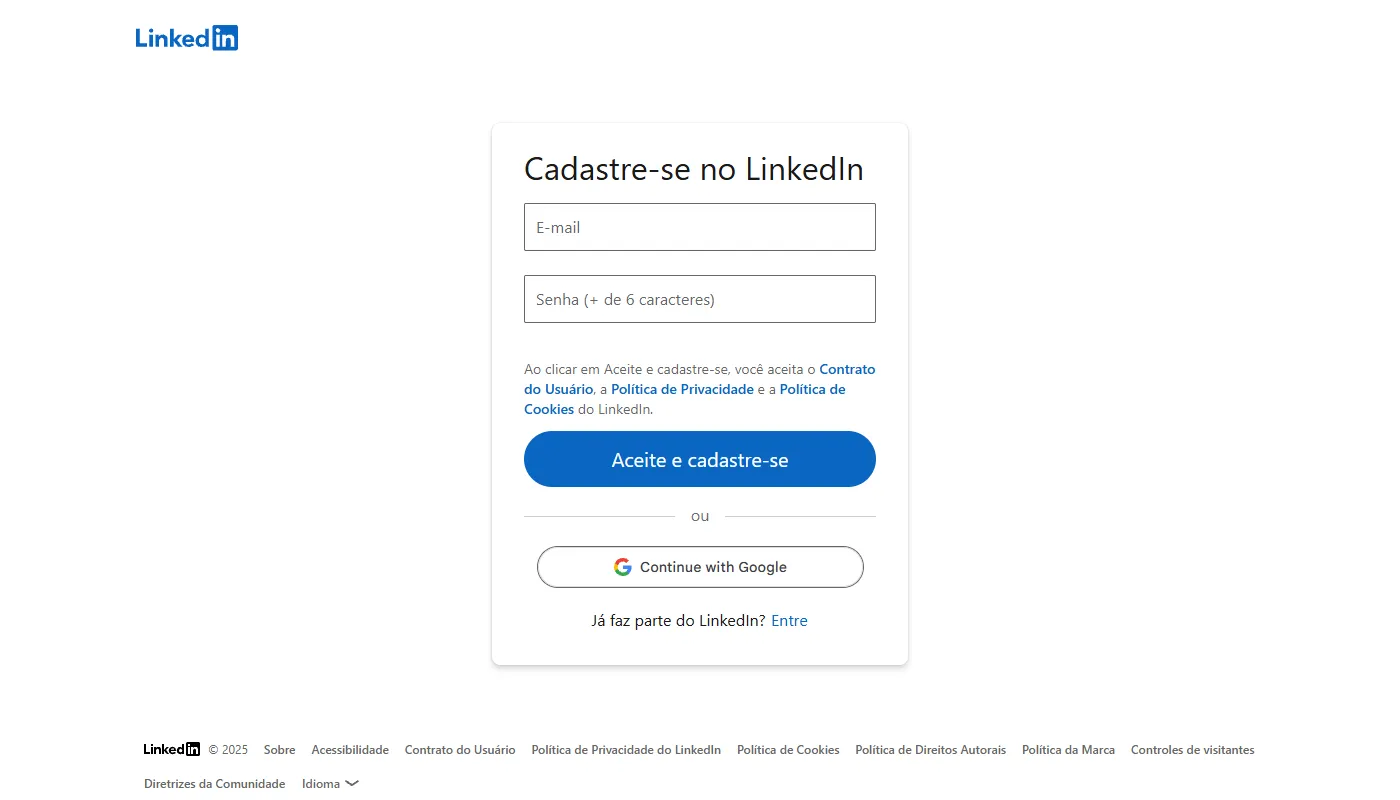Open Política de Privacidade link in form
Viewport: 1400px width, 800px height.
(x=682, y=389)
